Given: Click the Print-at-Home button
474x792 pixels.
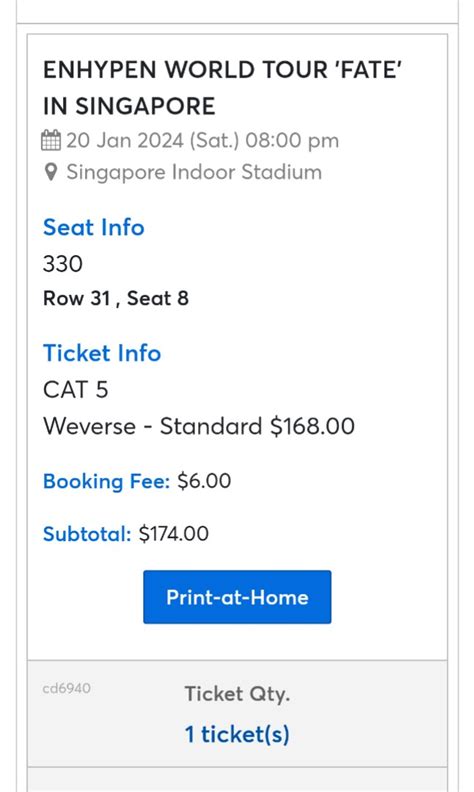Looking at the screenshot, I should point(237,597).
